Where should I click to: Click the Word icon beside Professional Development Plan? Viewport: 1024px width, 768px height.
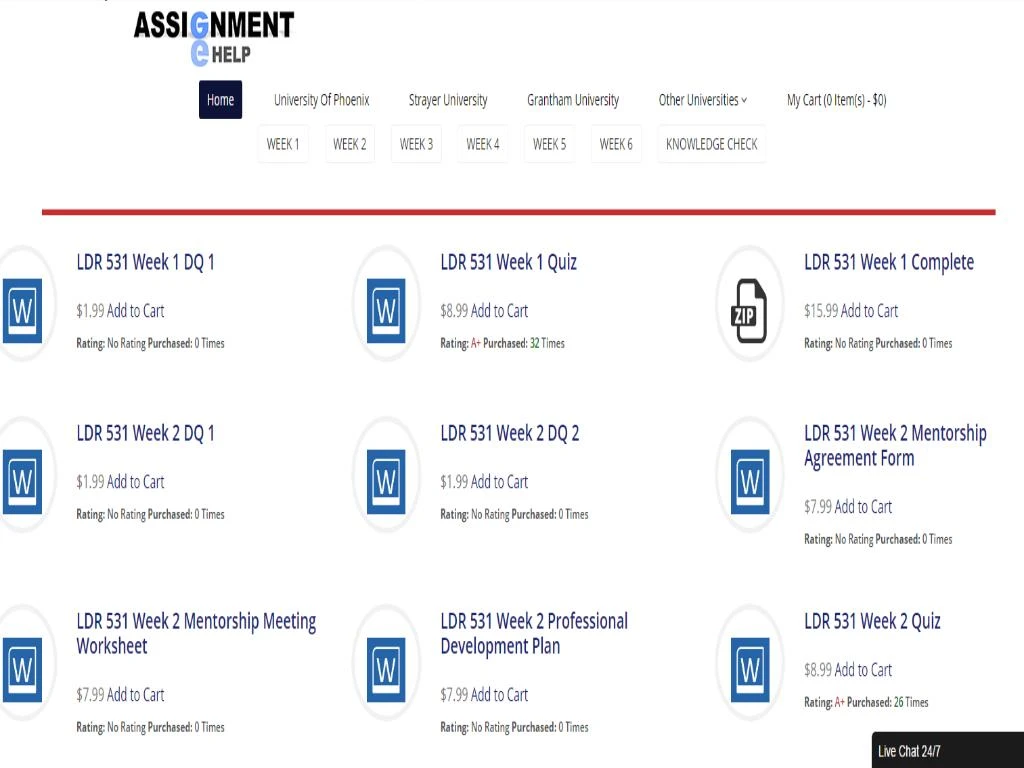click(386, 670)
